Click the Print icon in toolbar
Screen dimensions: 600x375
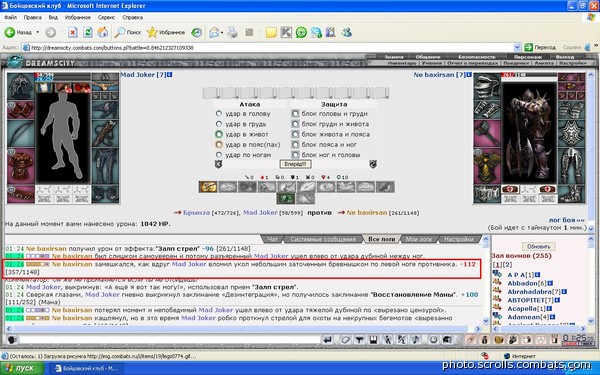[232, 33]
